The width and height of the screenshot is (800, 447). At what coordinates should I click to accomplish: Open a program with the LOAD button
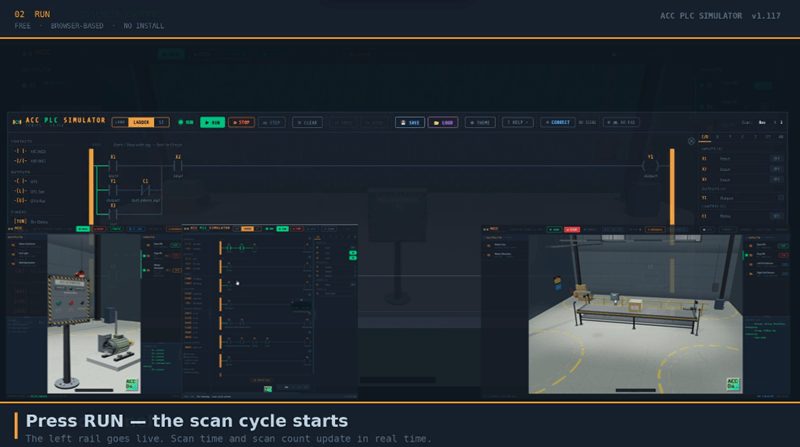443,122
